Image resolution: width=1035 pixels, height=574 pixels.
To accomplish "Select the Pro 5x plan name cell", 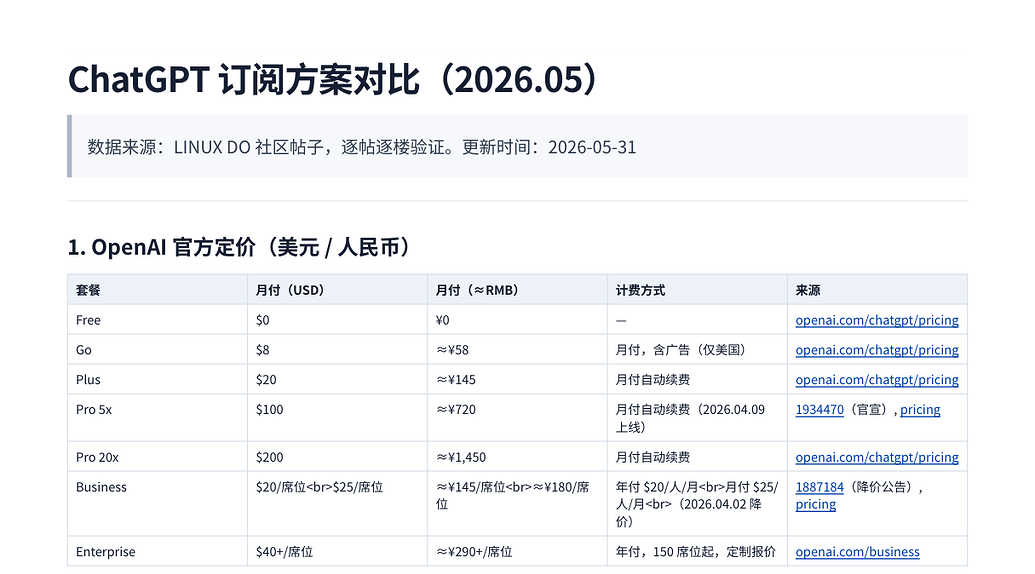I will point(157,418).
